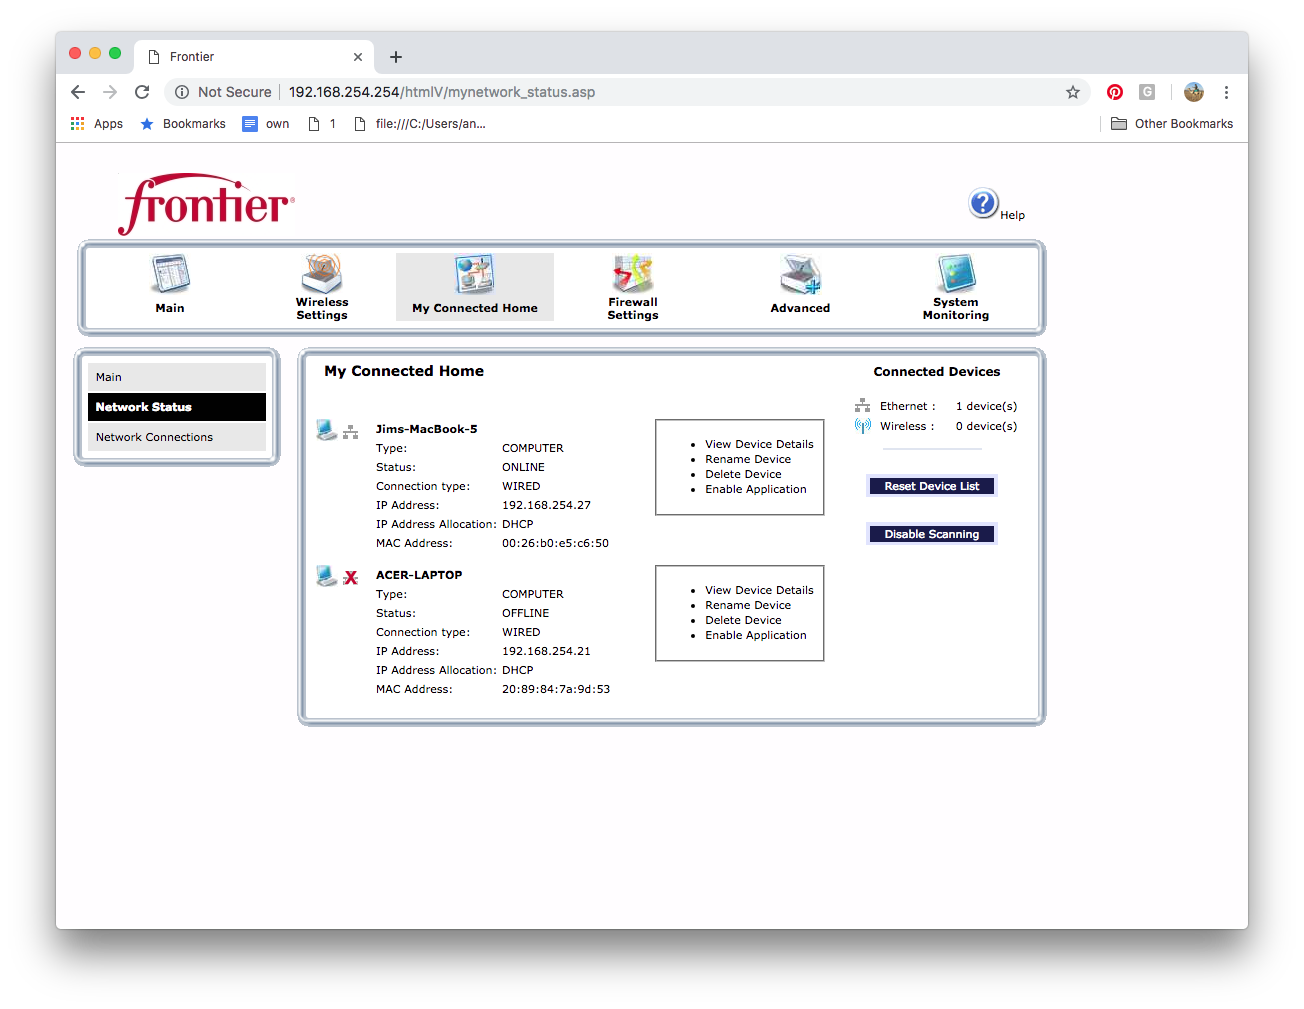Open Firewall Settings icon
This screenshot has height=1009, width=1304.
click(x=633, y=273)
